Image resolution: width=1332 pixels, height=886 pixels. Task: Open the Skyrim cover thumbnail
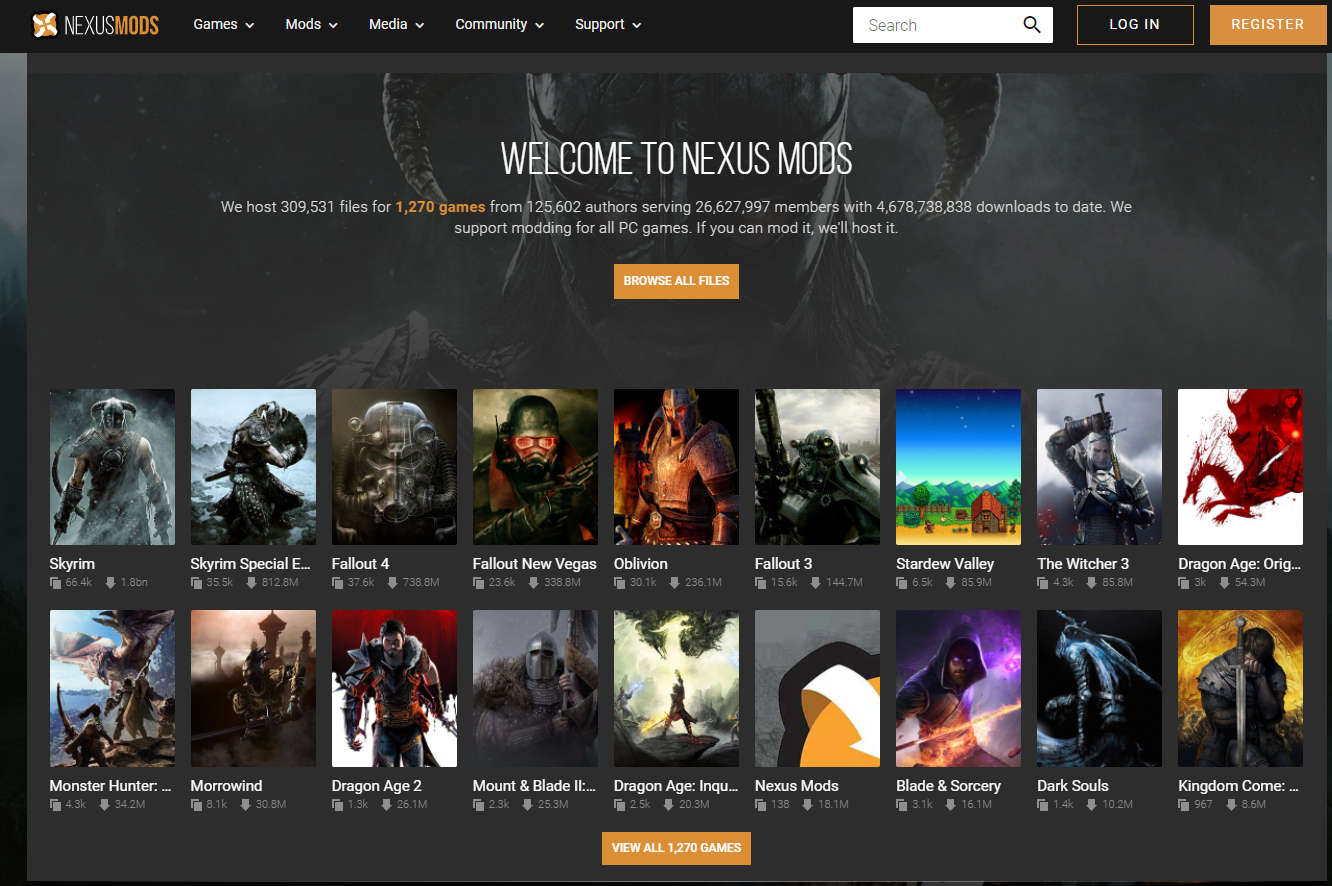(112, 467)
